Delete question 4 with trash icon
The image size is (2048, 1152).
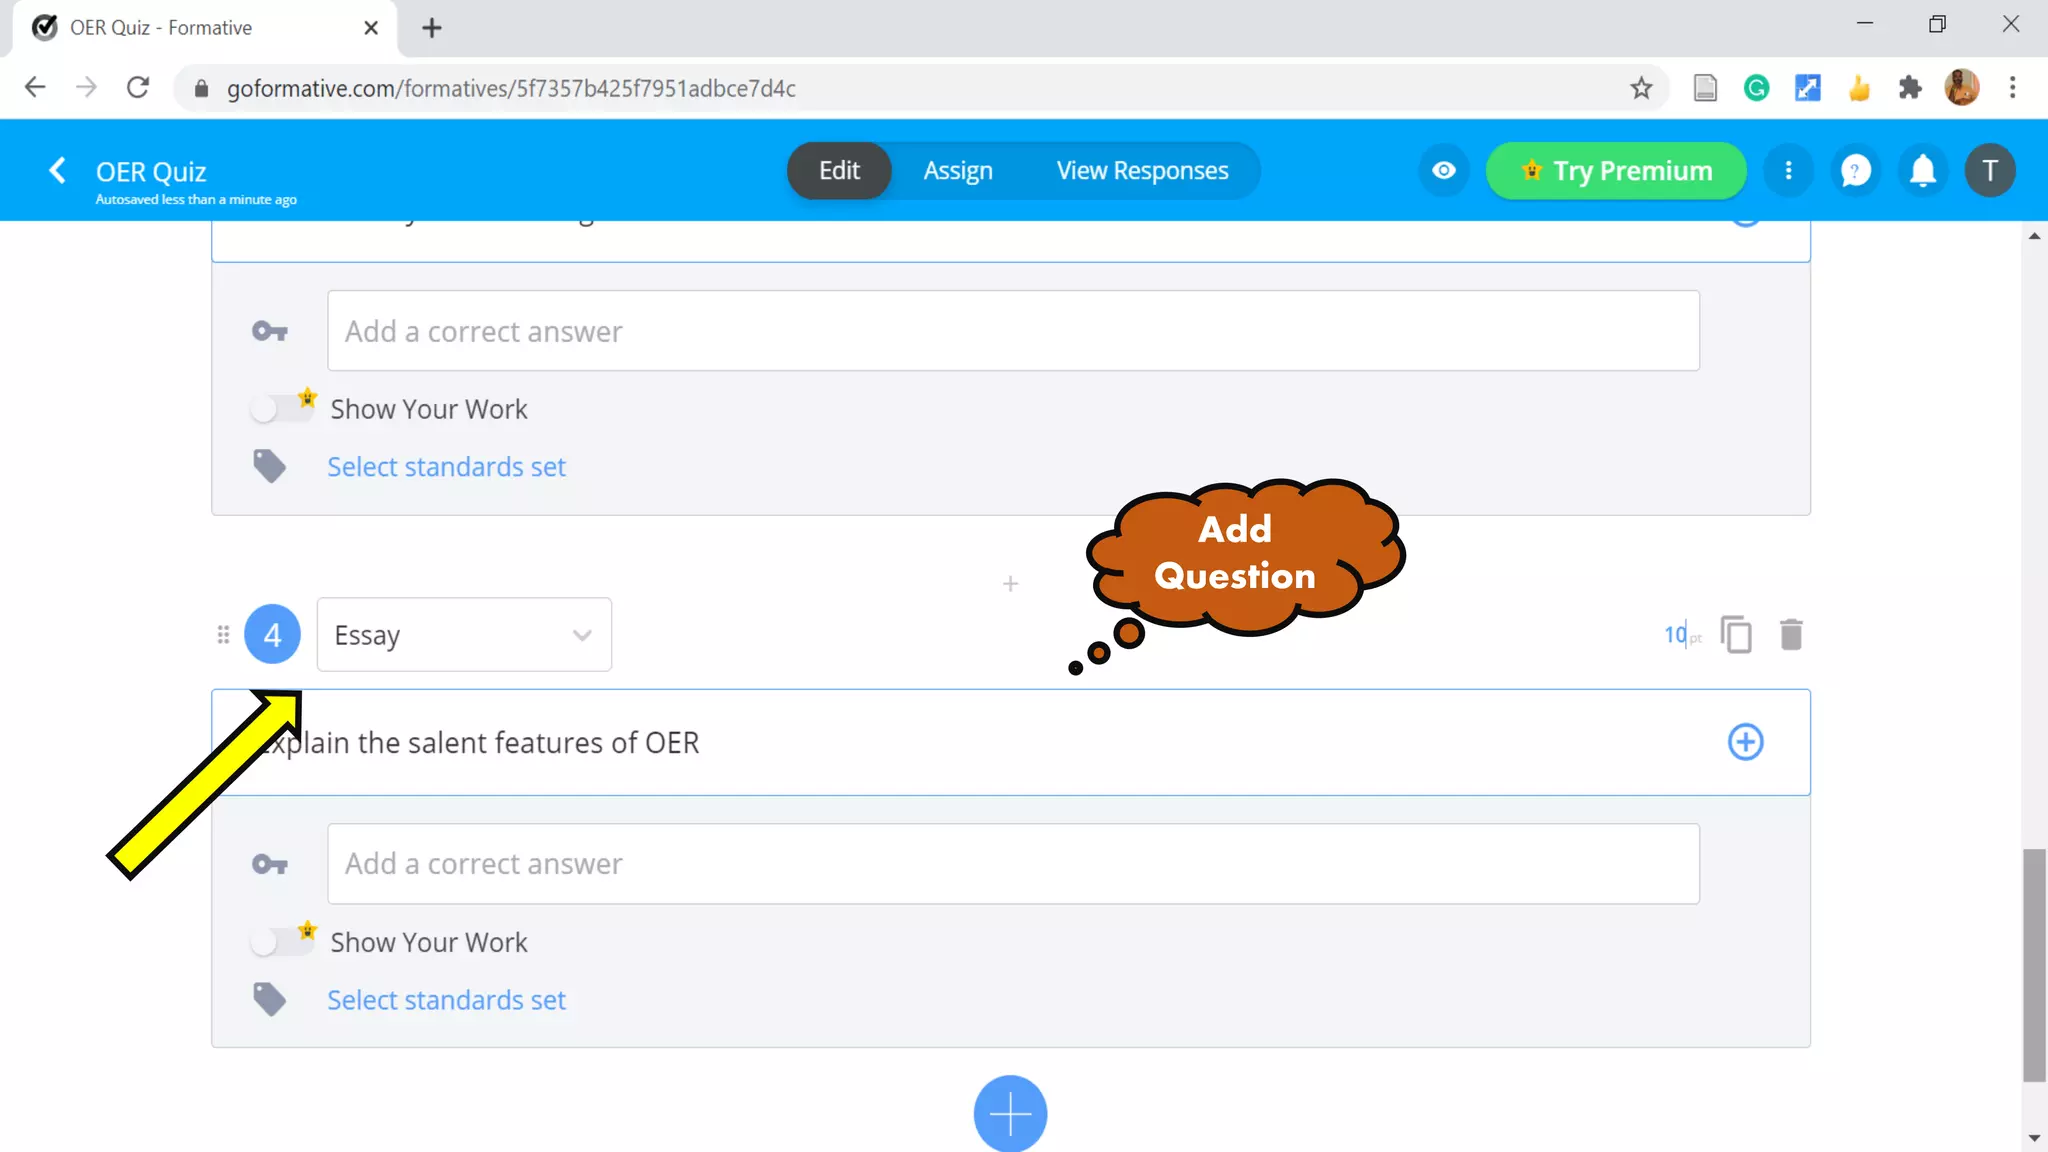coord(1791,635)
